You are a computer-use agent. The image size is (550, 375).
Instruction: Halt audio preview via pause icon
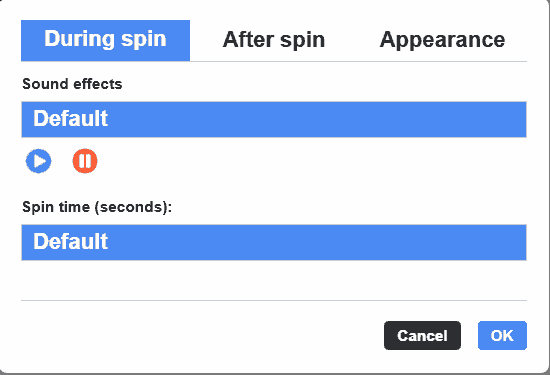85,161
